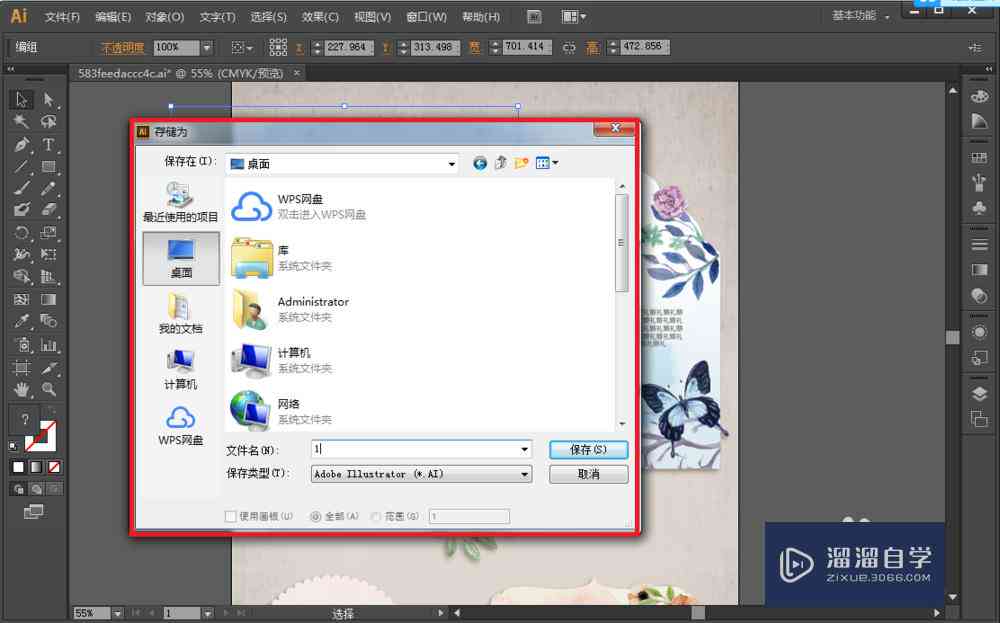Viewport: 1000px width, 623px height.
Task: Open Computer in places sidebar
Action: click(180, 369)
